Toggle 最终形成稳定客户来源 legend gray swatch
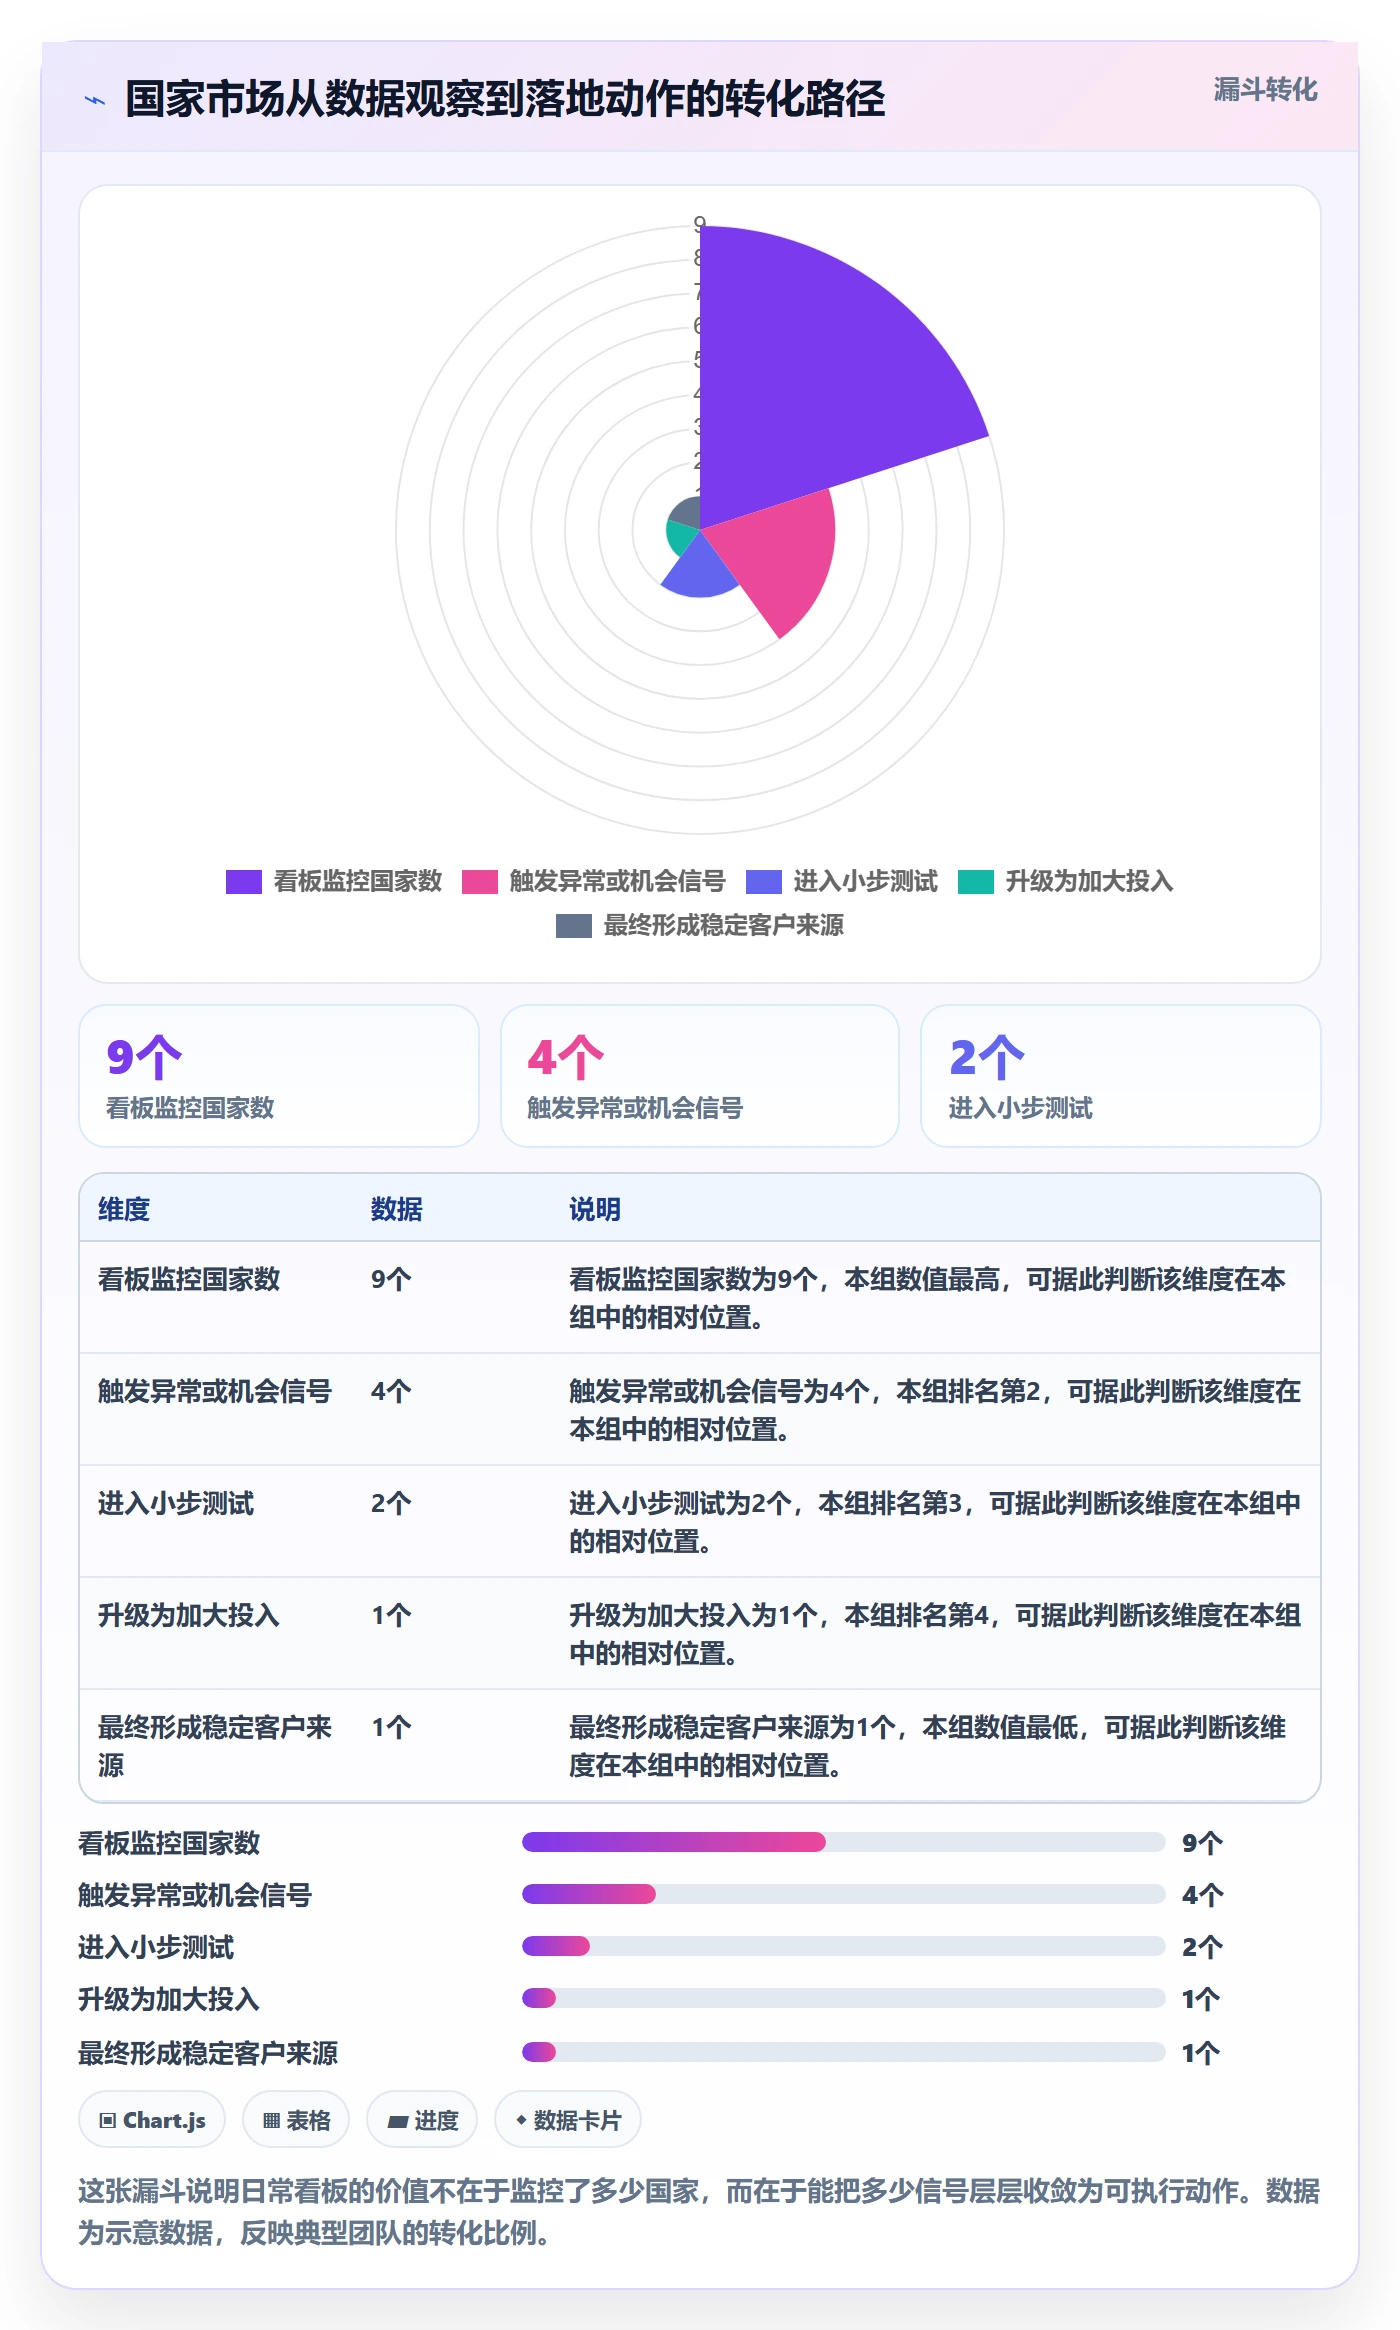 point(573,925)
